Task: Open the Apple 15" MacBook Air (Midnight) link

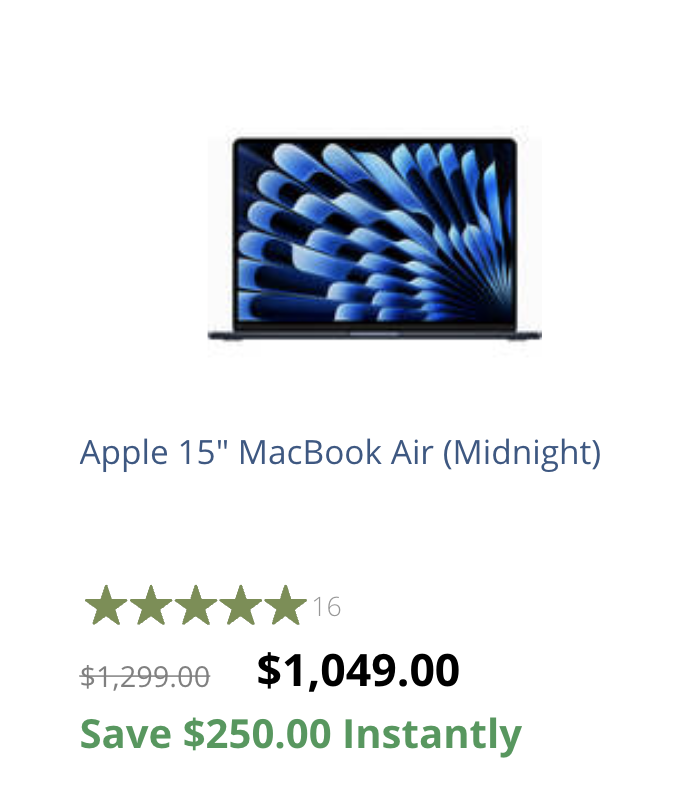Action: pos(340,453)
